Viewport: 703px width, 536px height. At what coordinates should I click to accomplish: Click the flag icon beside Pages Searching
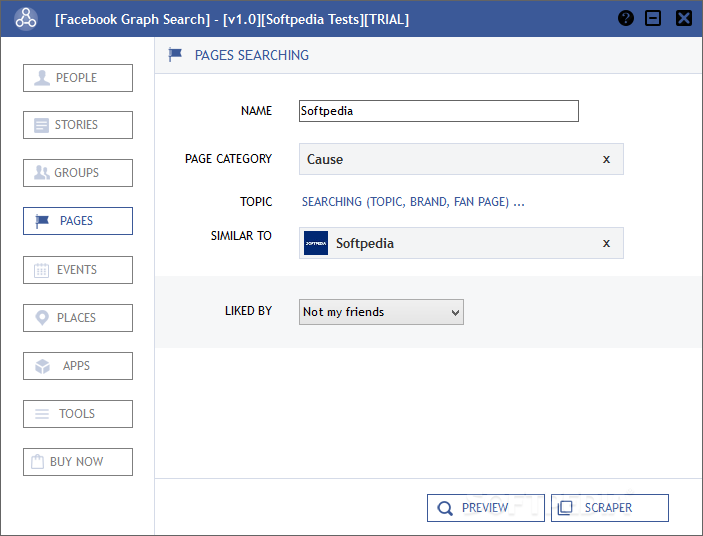tap(175, 55)
